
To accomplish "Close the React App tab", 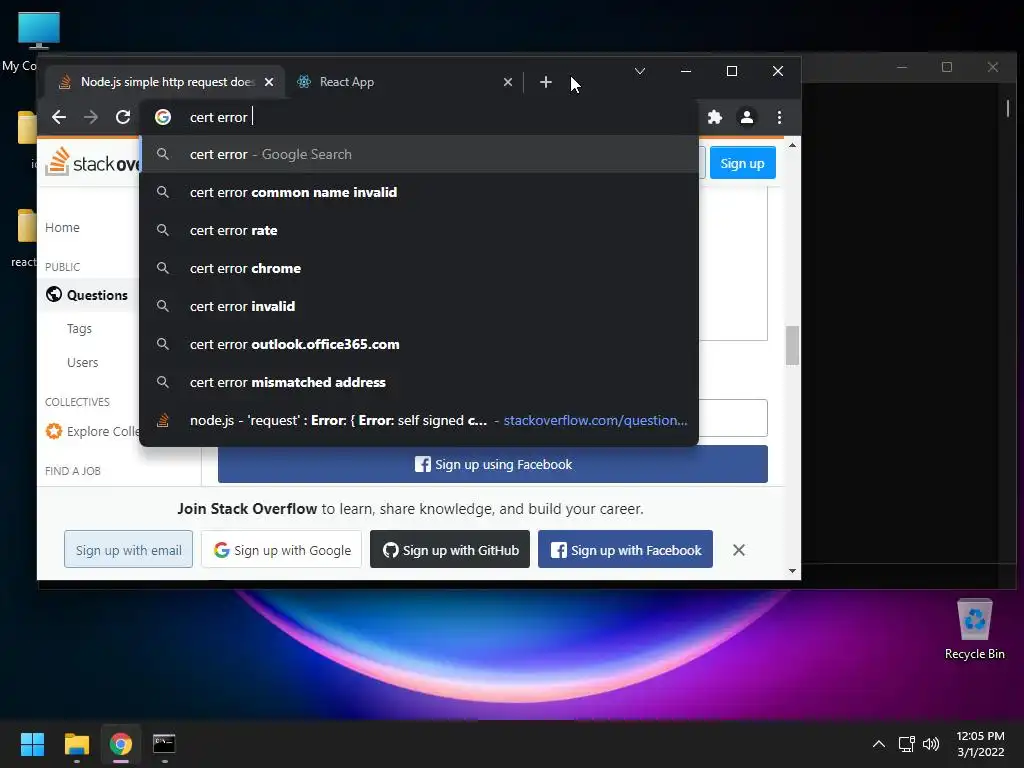I will tap(508, 82).
